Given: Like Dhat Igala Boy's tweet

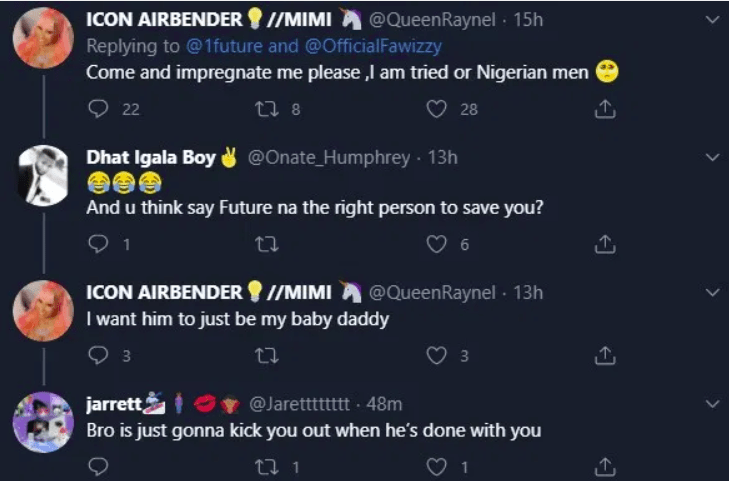Looking at the screenshot, I should coord(436,244).
